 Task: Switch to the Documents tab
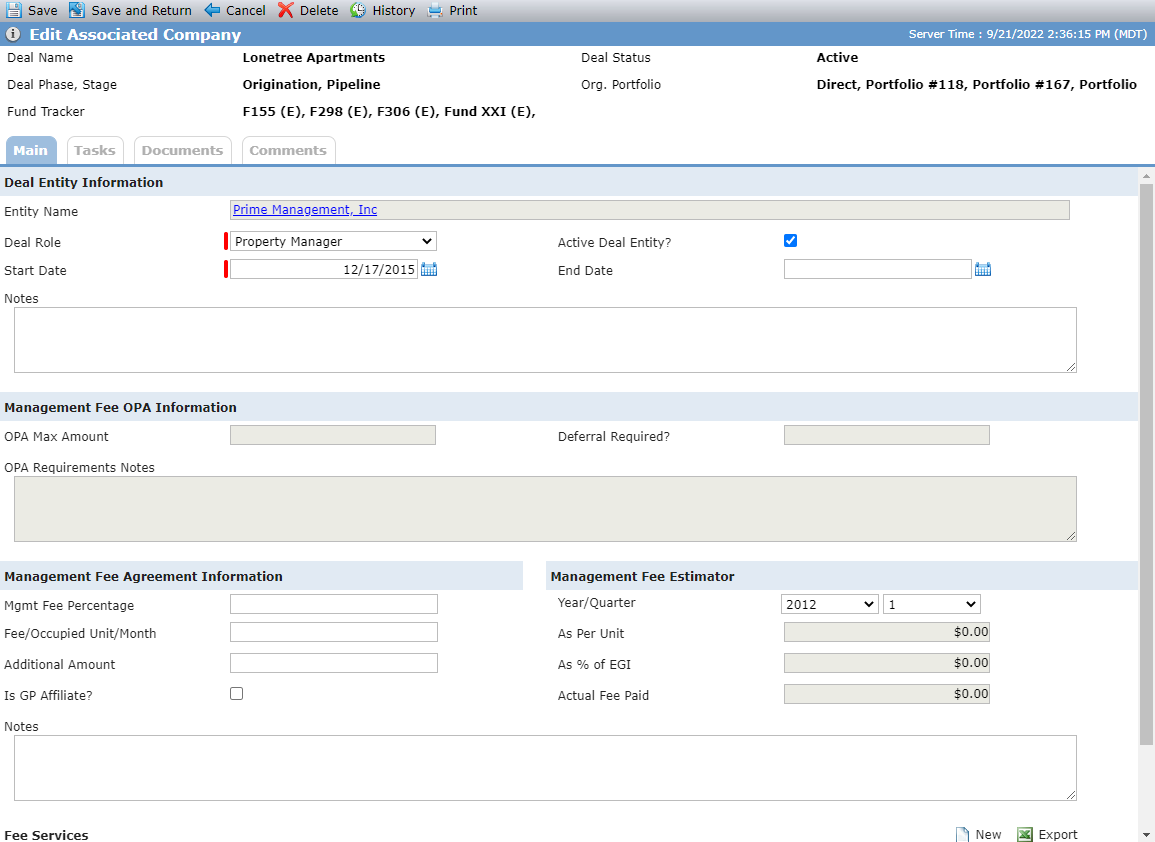[x=183, y=150]
